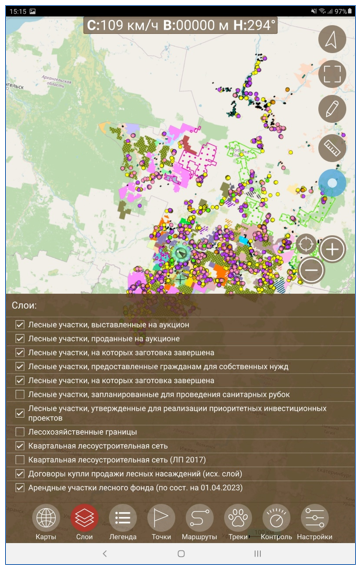Uncheck Лесные участки, выставленные на аукцион
This screenshot has height=572, width=362.
coord(20,325)
